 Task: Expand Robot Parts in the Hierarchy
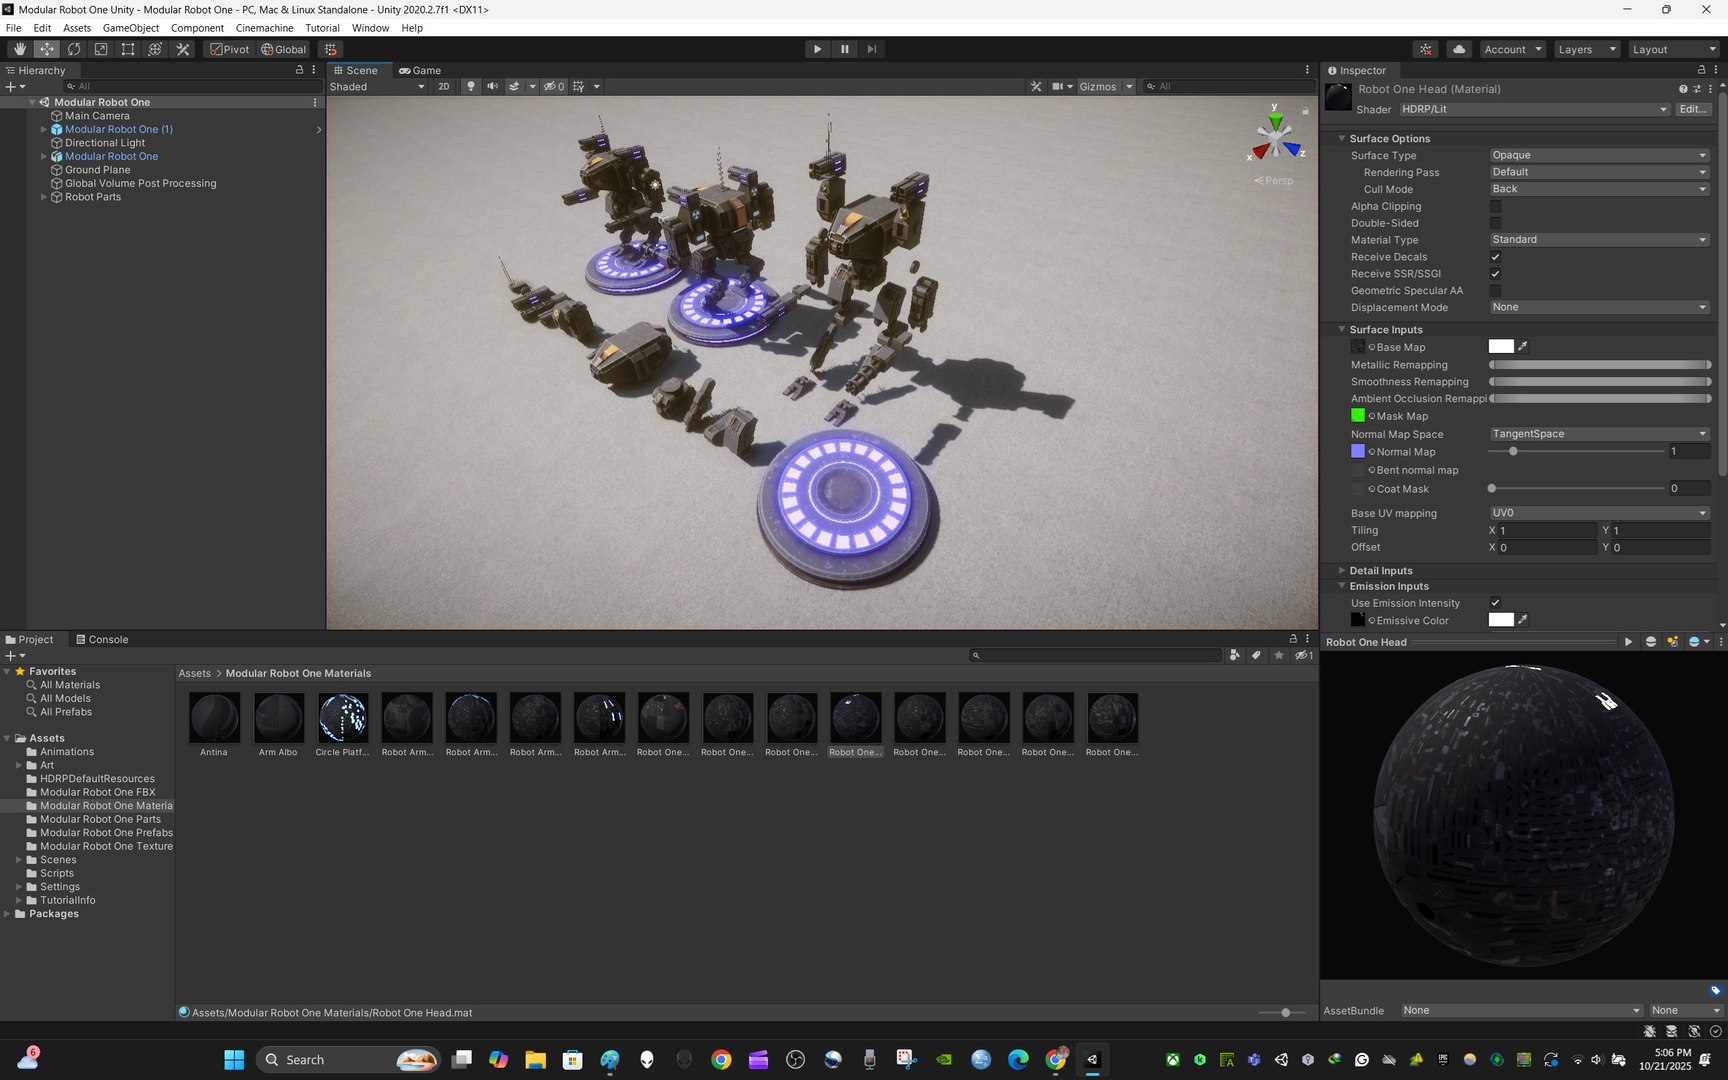(x=43, y=197)
